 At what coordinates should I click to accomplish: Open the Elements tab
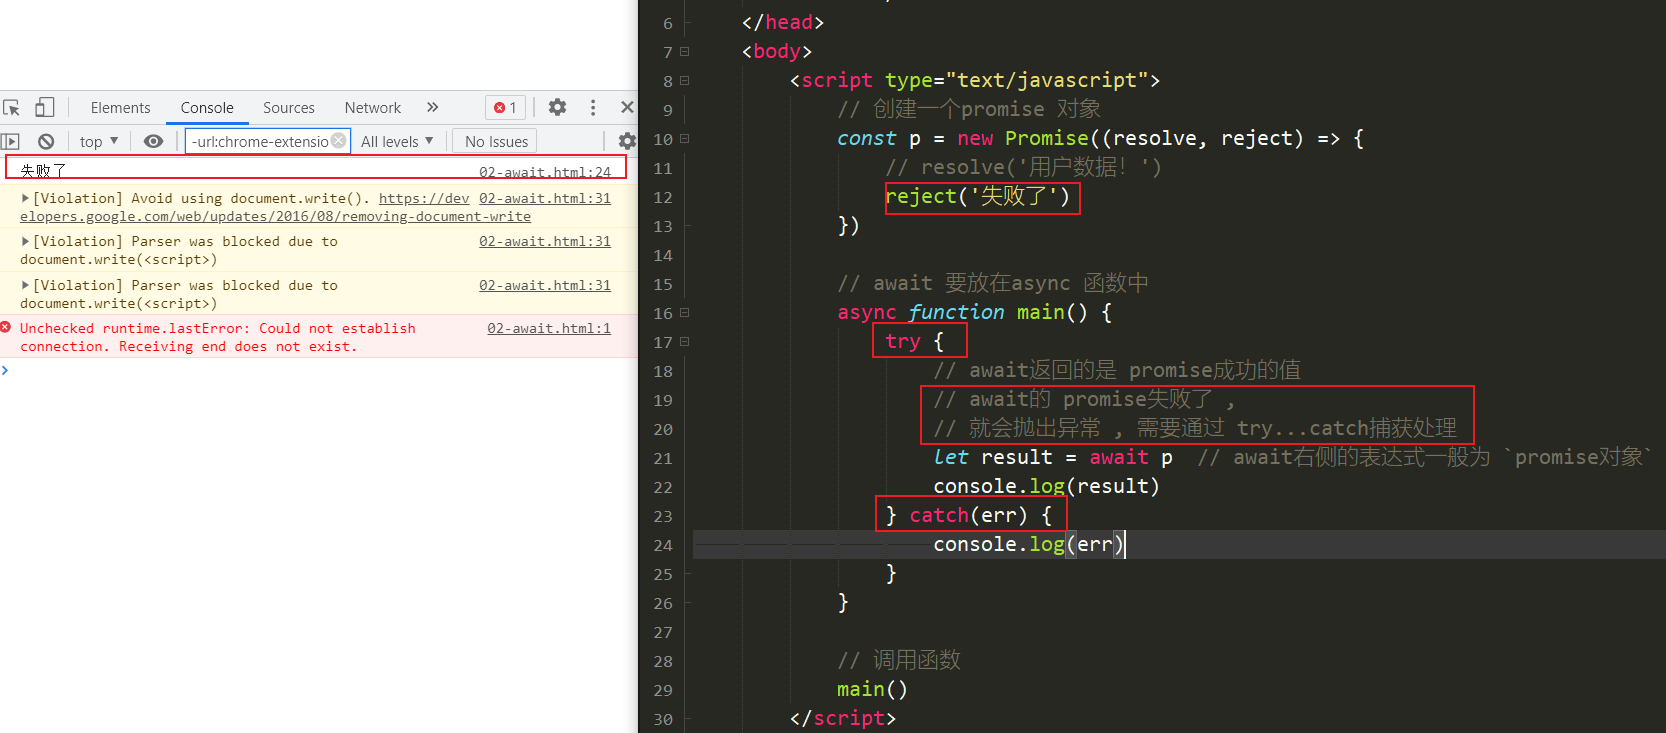[120, 108]
